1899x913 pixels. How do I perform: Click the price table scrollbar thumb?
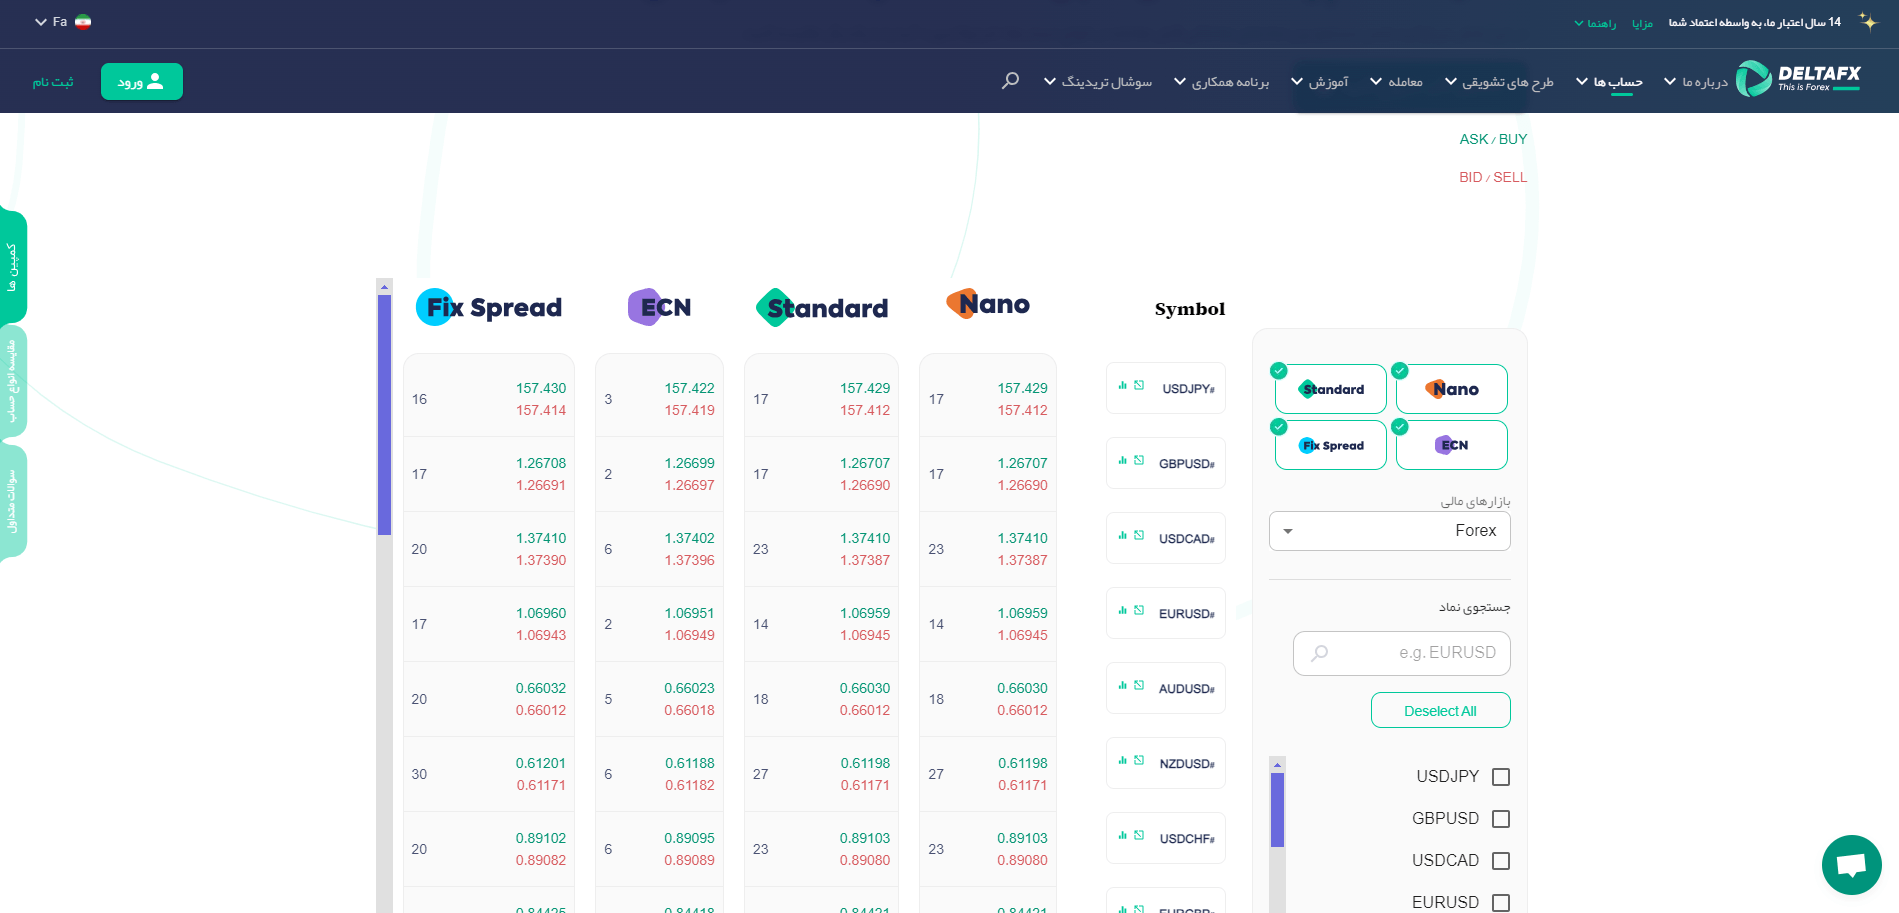pyautogui.click(x=384, y=415)
